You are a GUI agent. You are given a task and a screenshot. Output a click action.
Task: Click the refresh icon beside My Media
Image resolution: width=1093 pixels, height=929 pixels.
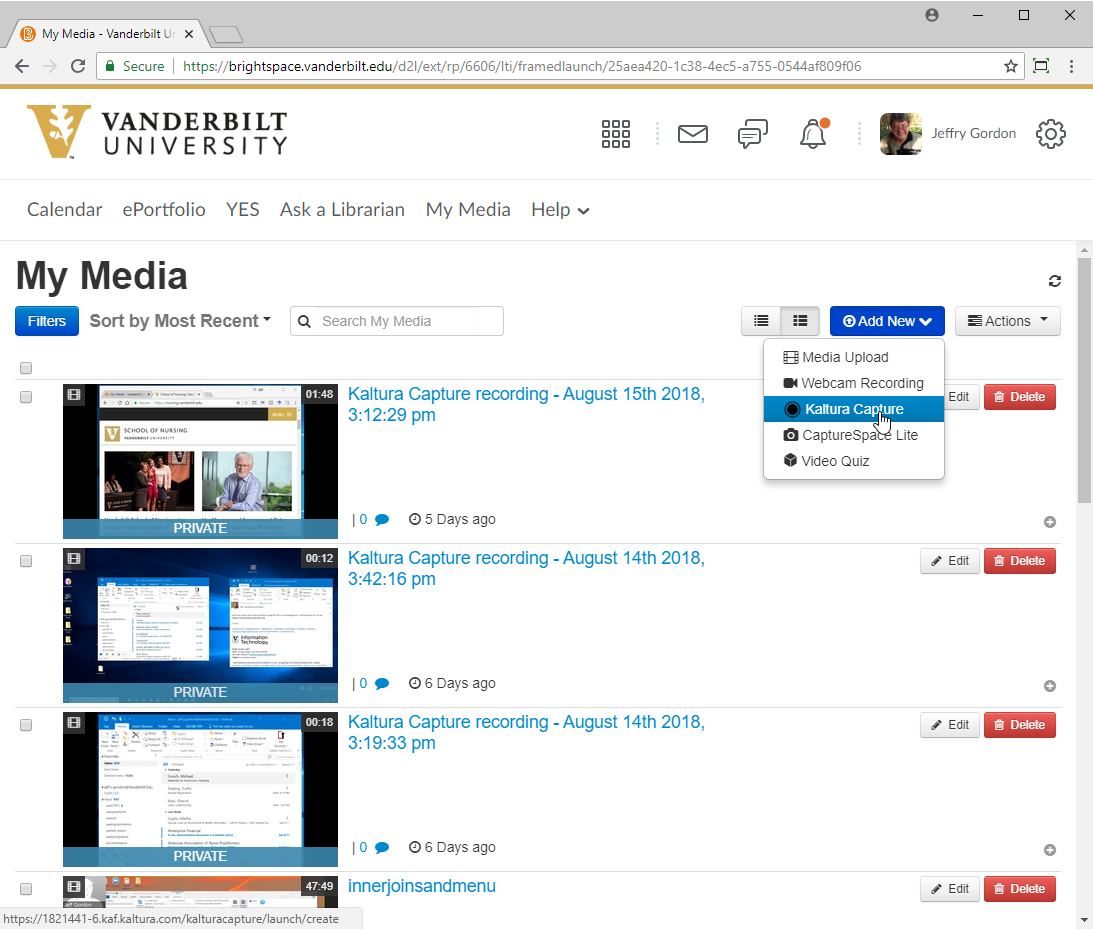tap(1054, 281)
